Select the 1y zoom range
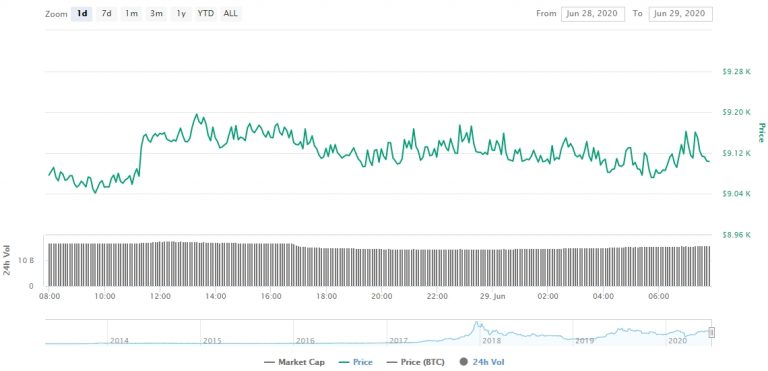The width and height of the screenshot is (768, 371). (181, 14)
